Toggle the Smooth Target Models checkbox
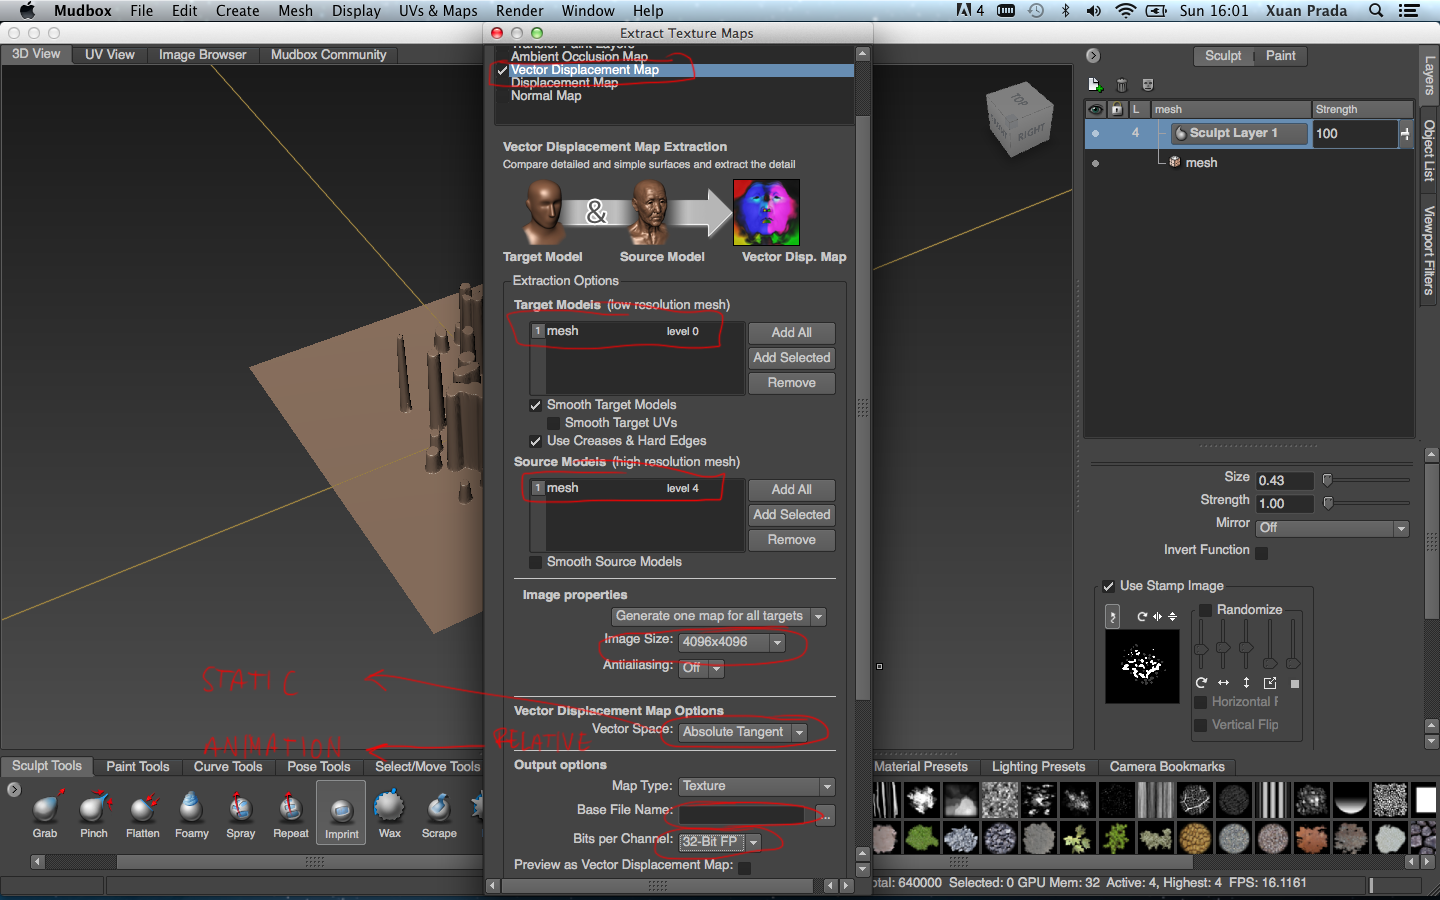 pyautogui.click(x=535, y=405)
